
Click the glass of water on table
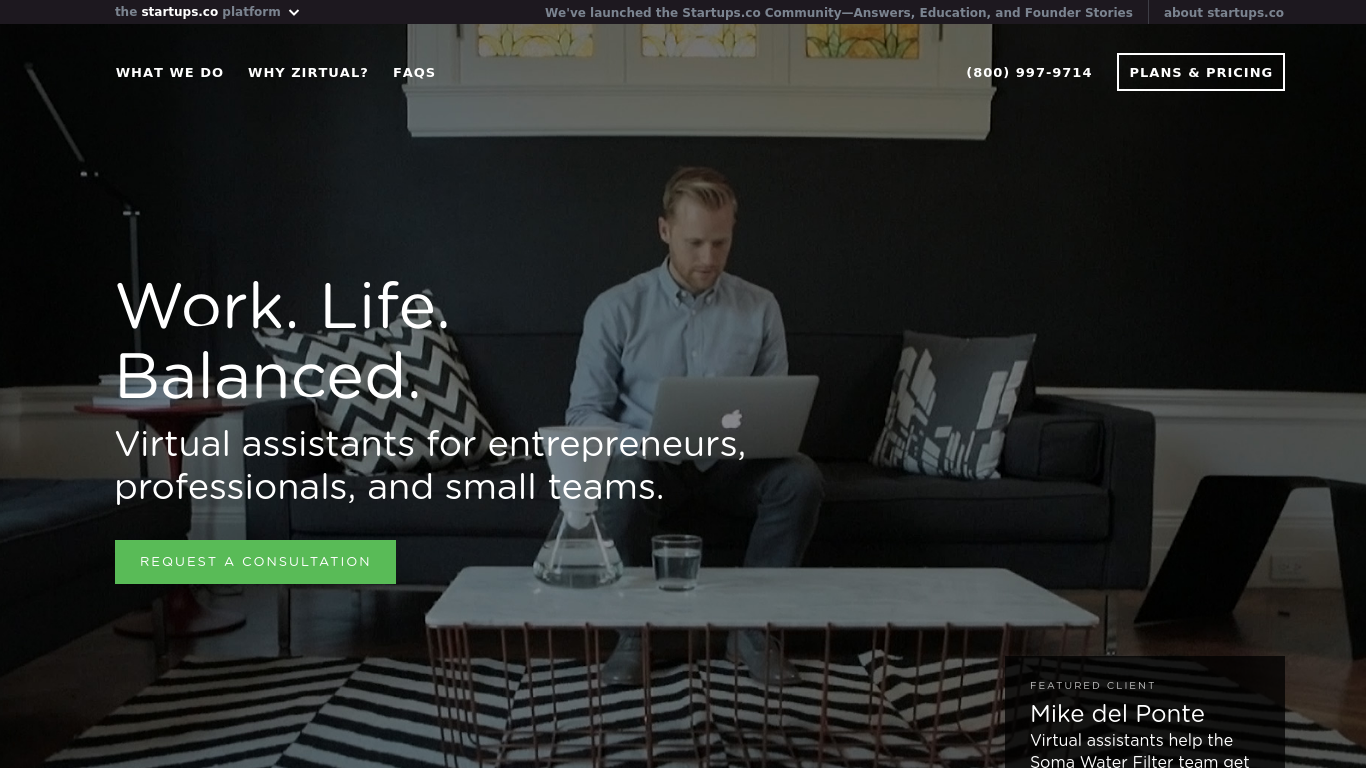(677, 561)
